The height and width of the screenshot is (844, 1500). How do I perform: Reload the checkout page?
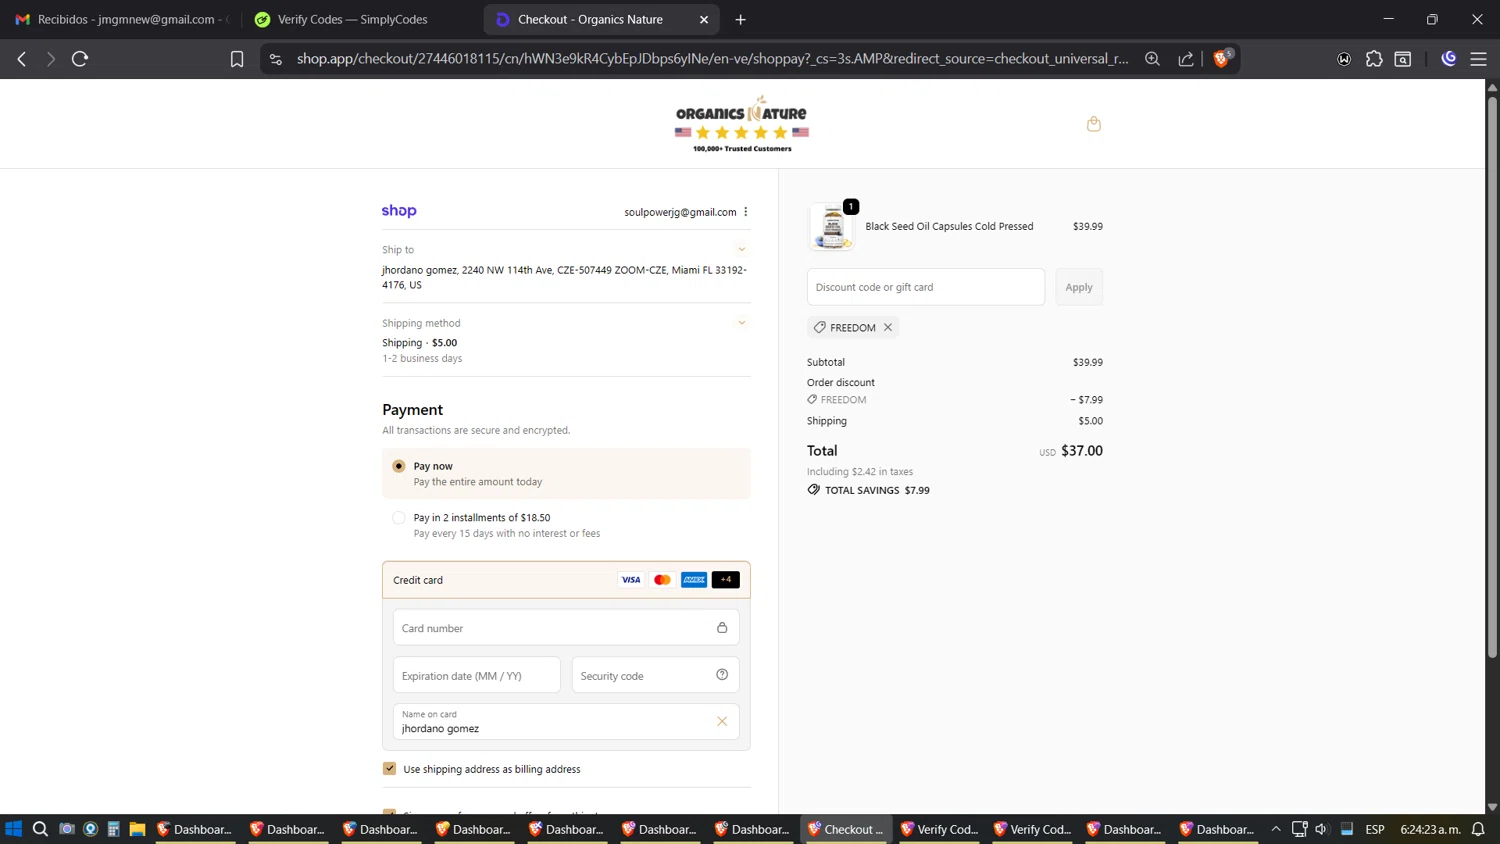(x=80, y=59)
